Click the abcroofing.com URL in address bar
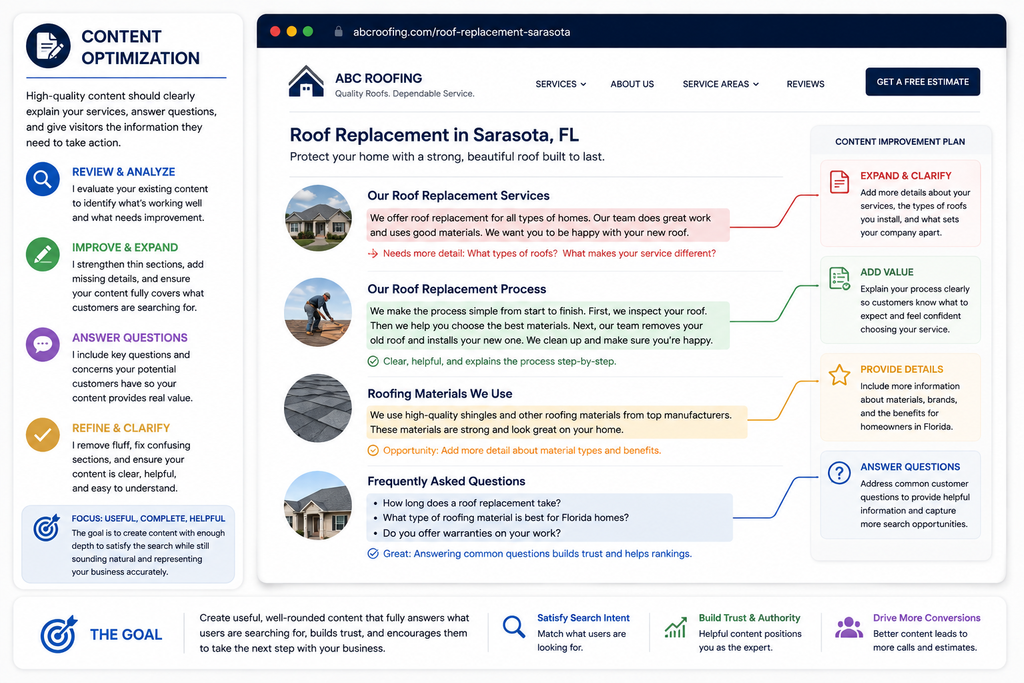Viewport: 1024px width, 683px height. pyautogui.click(x=462, y=32)
